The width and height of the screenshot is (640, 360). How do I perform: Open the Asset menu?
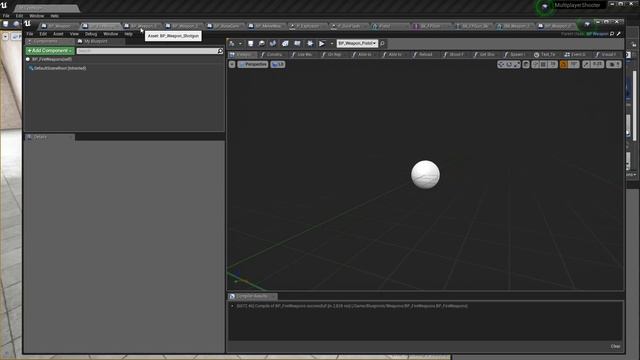tap(58, 34)
